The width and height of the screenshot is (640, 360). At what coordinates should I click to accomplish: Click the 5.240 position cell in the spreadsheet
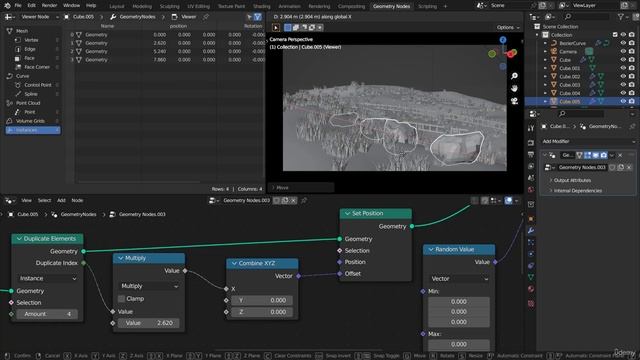[160, 51]
